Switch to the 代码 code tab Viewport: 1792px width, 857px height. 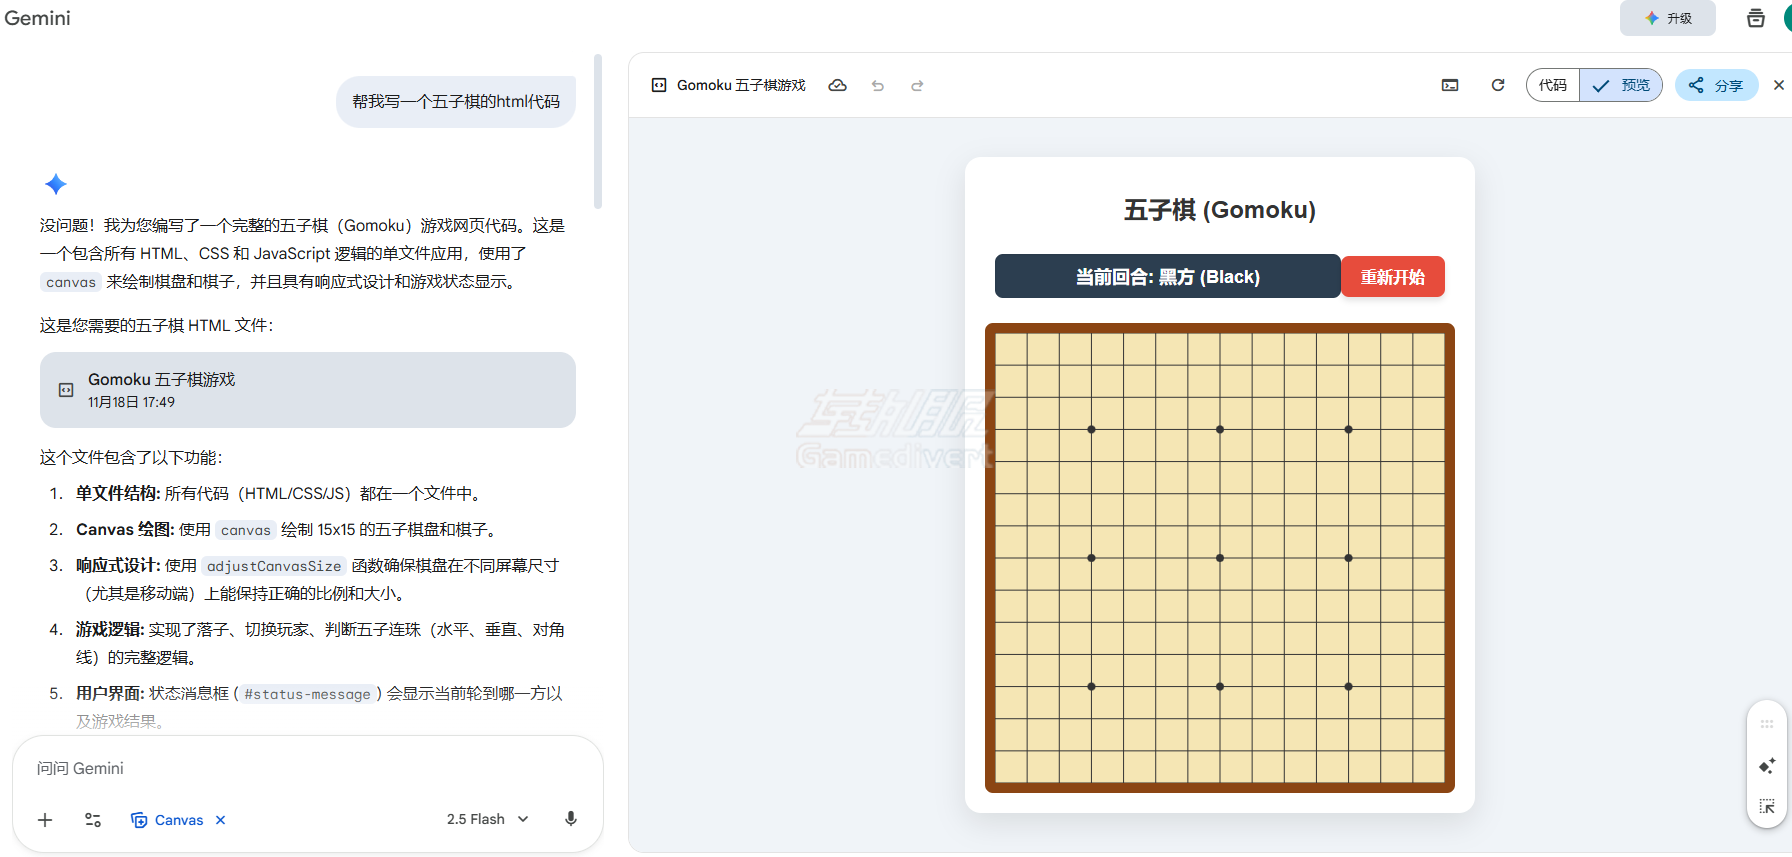click(x=1553, y=85)
